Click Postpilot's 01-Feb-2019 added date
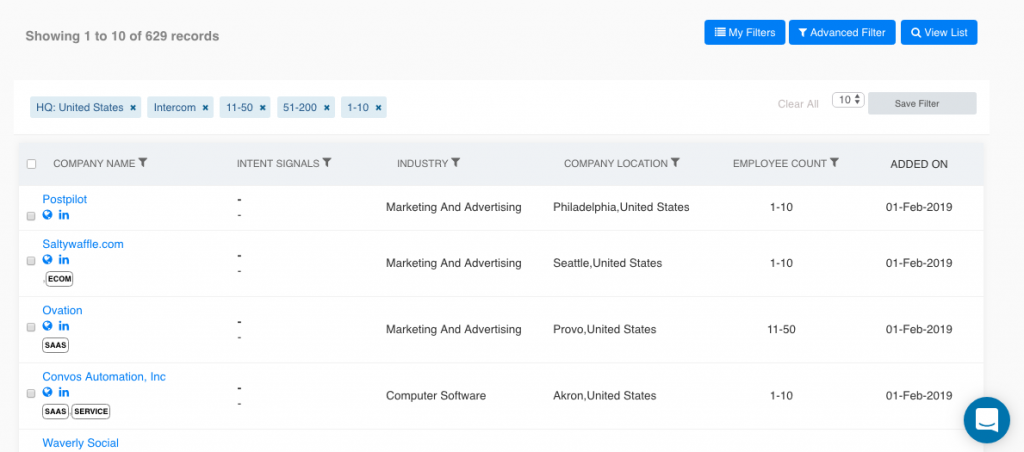 point(919,207)
